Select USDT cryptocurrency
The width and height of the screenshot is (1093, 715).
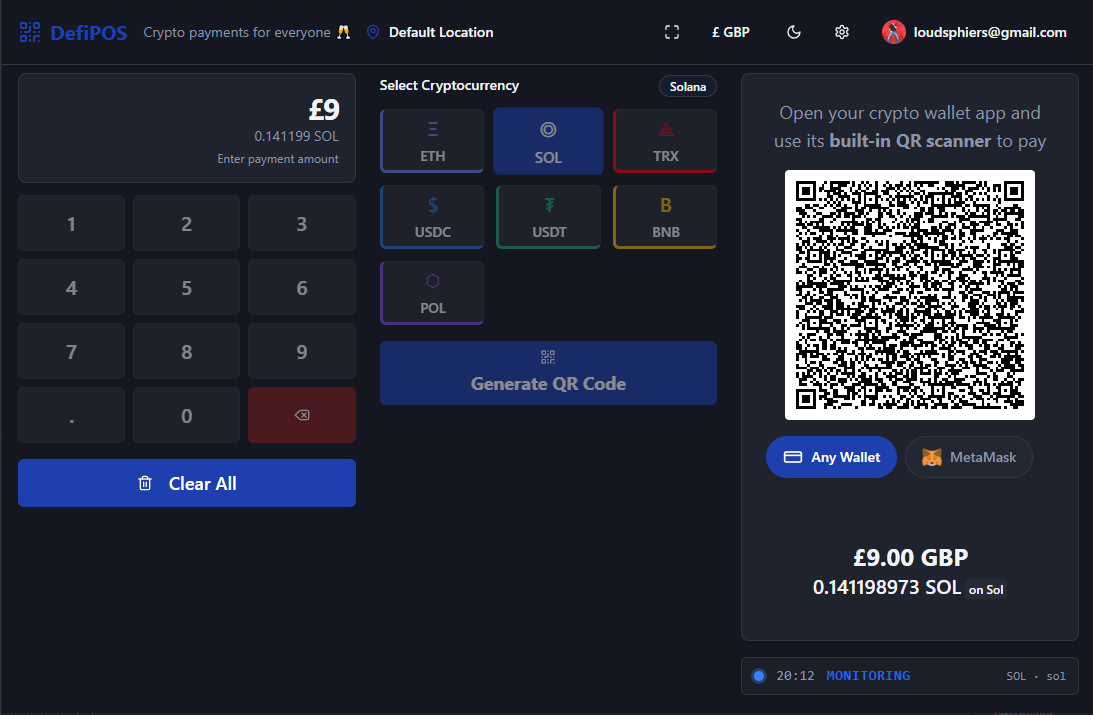pos(549,217)
